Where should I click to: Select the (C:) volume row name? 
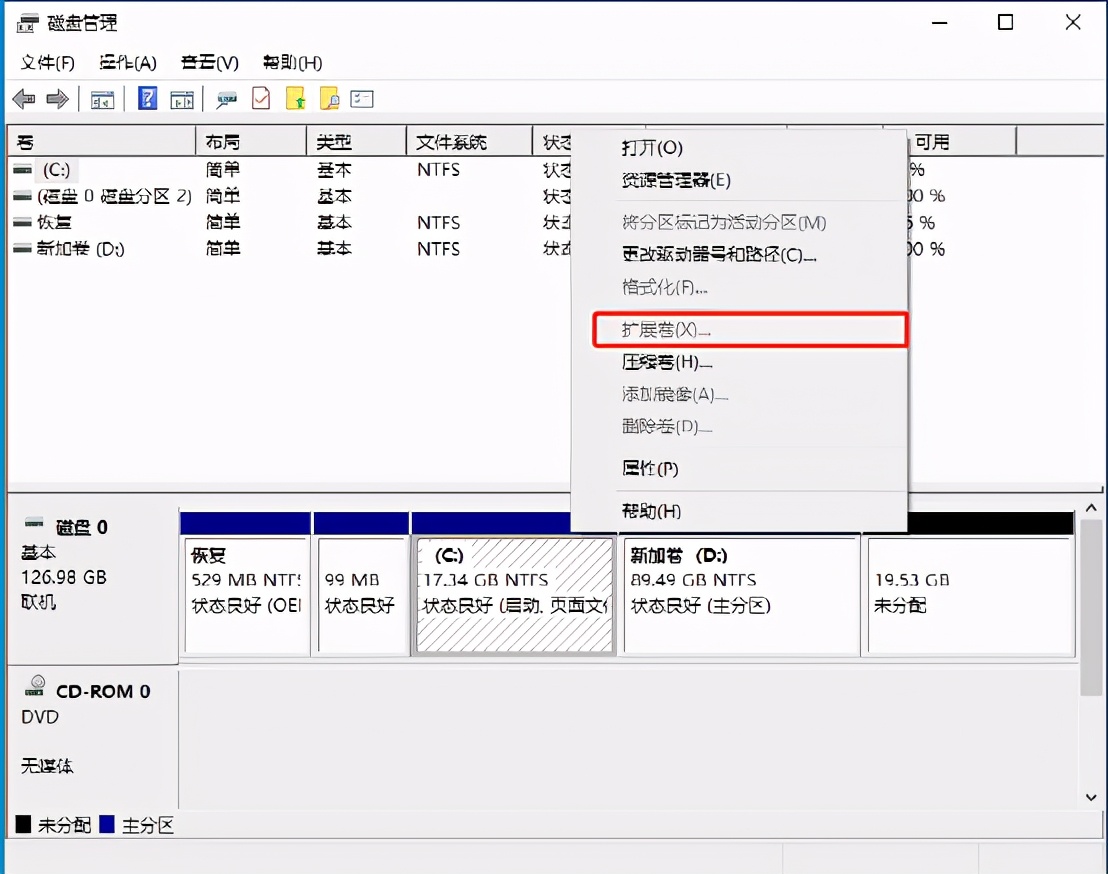pyautogui.click(x=57, y=170)
